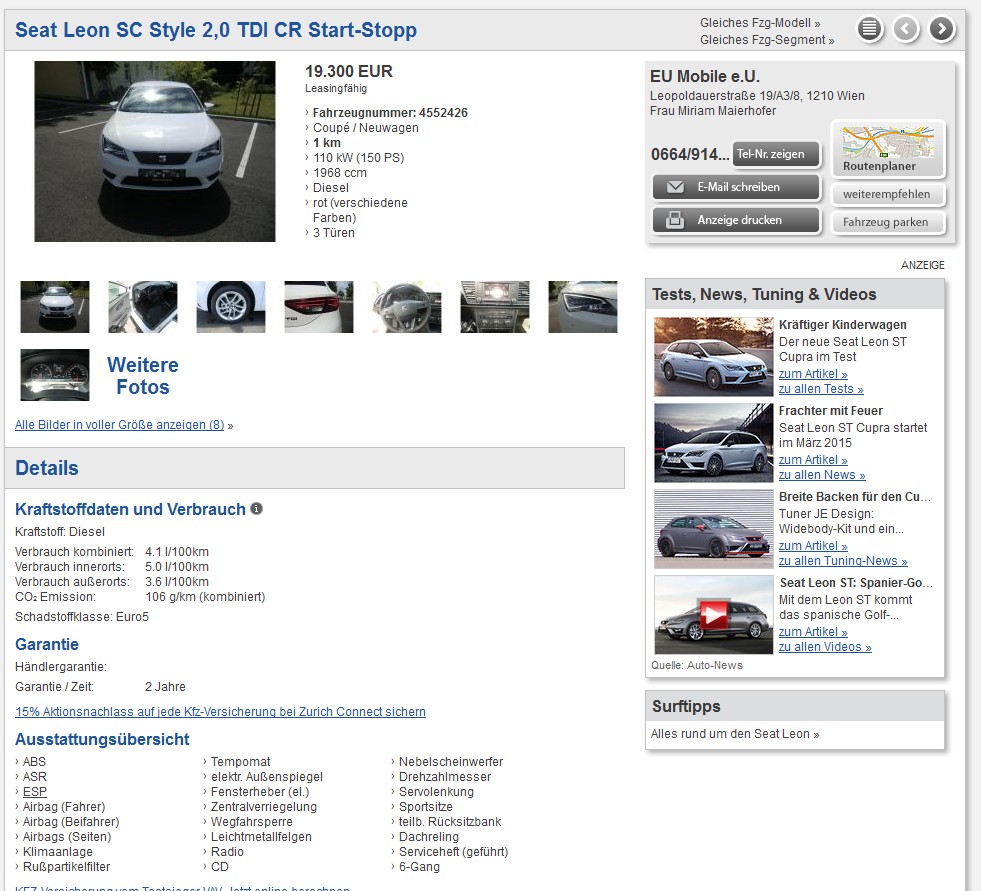Click the vehicle title Seat Leon SC Style

click(216, 30)
